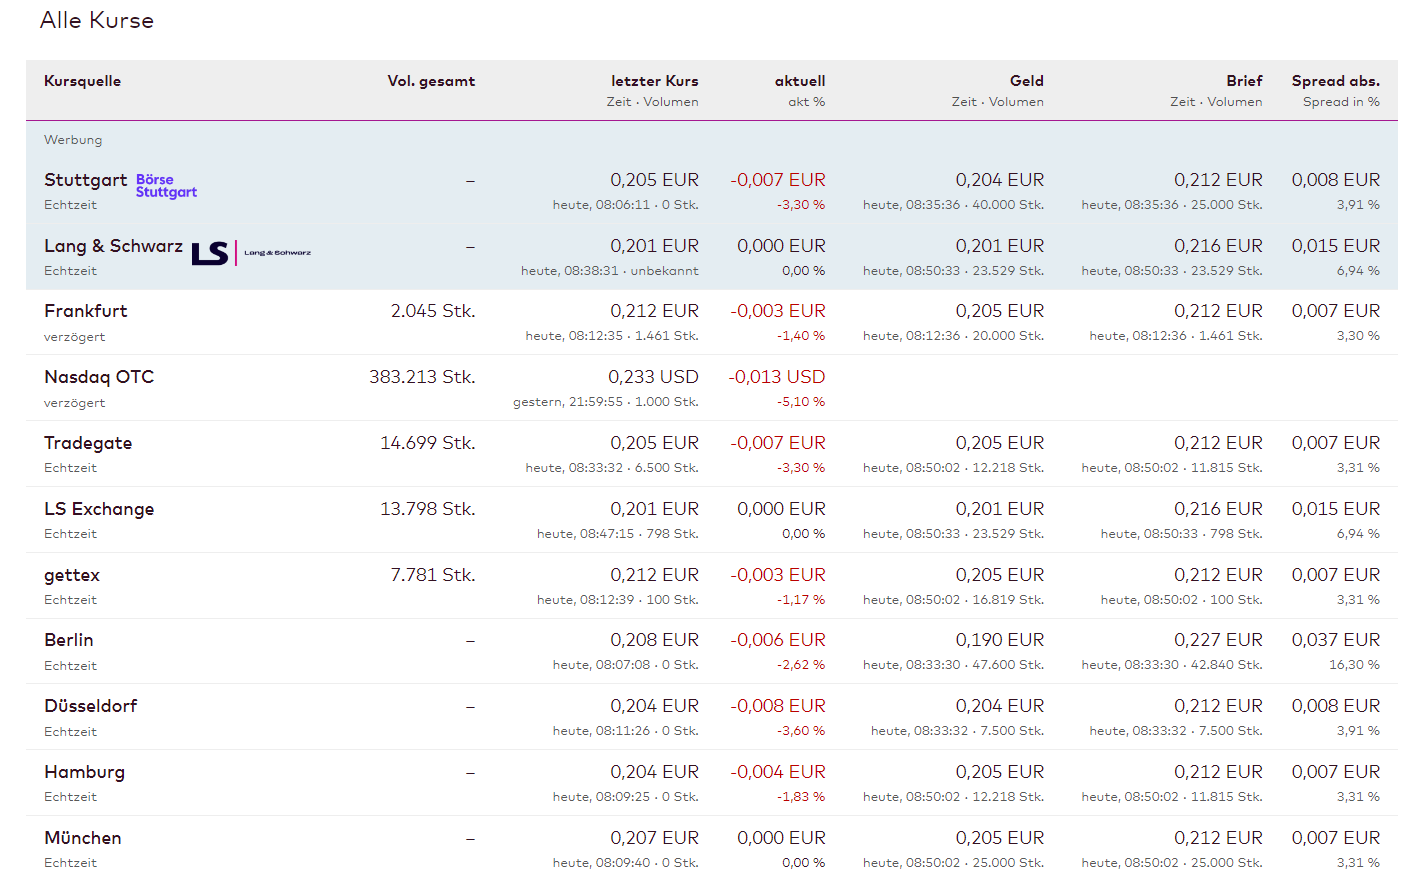Sort by Kursquelle column header
Screen dimensions: 1411x875
pos(82,81)
